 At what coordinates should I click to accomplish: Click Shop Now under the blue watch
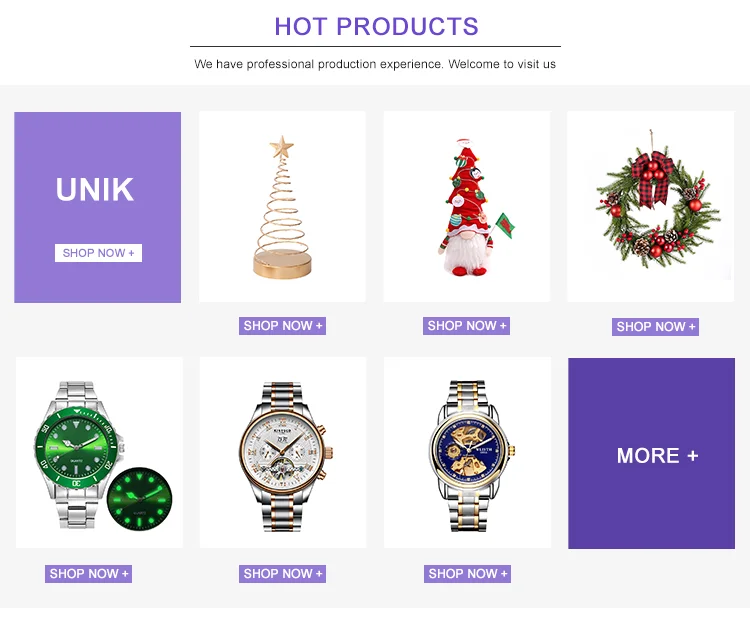467,574
